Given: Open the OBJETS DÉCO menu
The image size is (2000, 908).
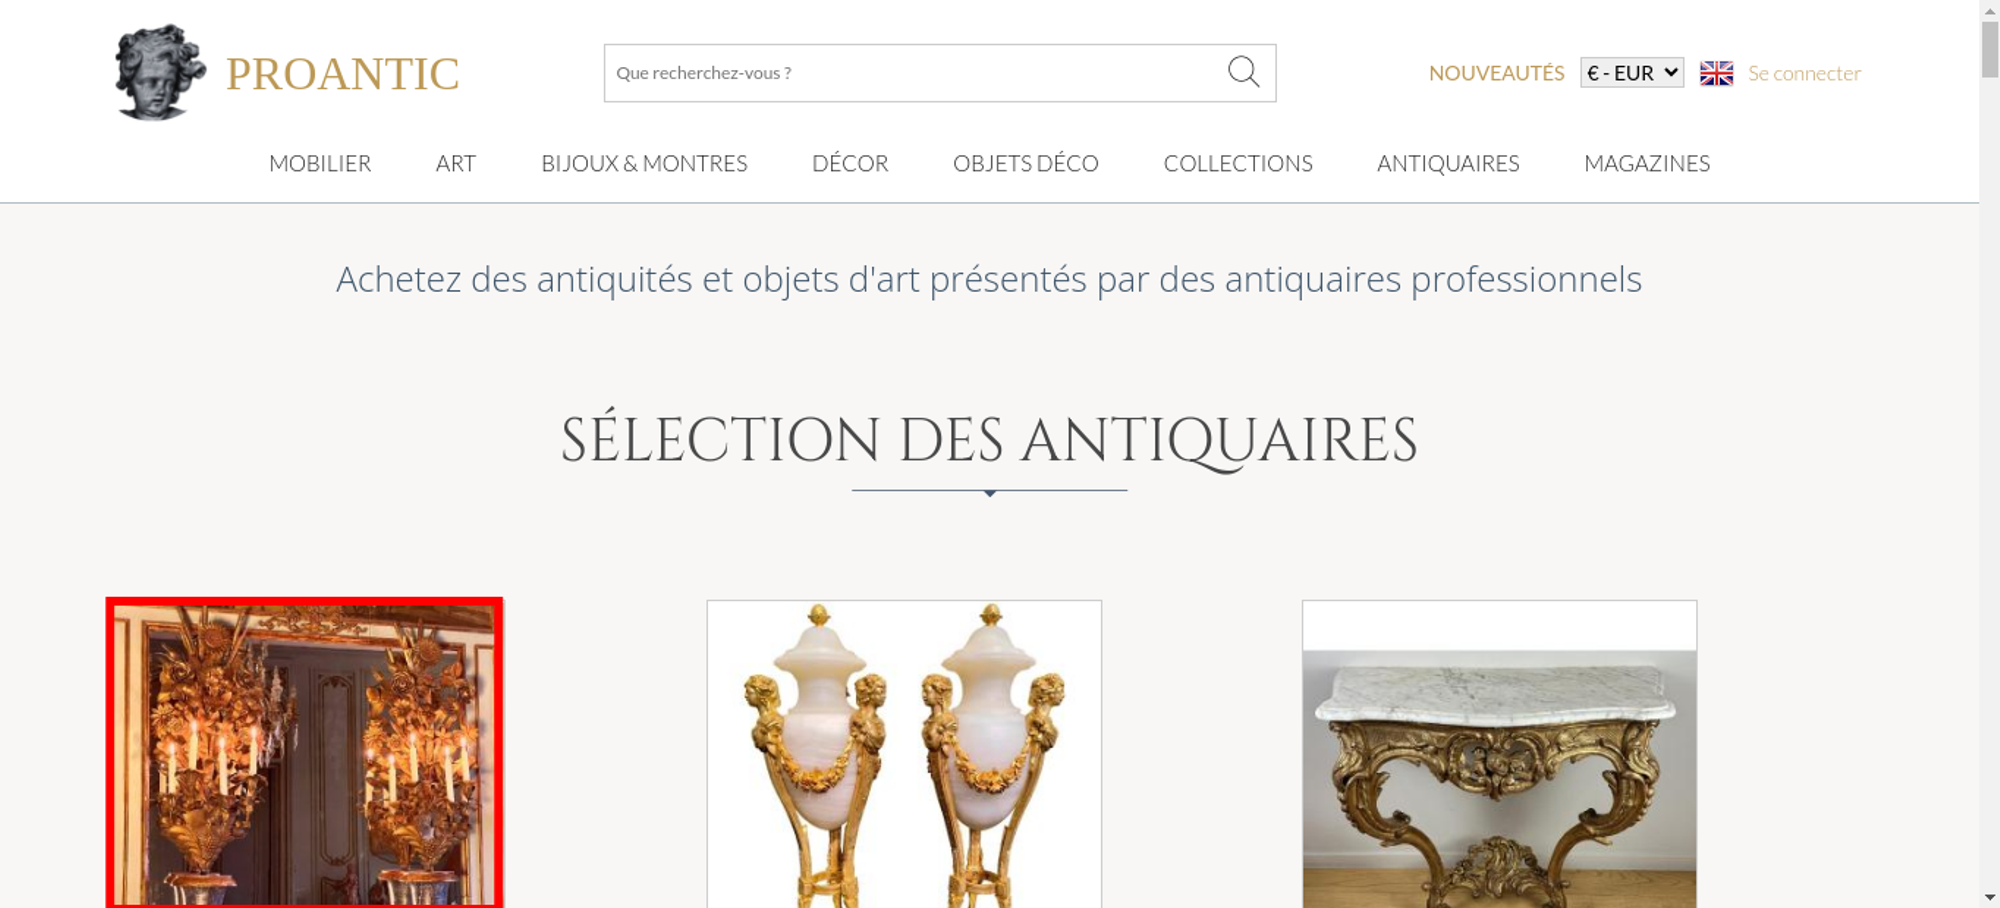Looking at the screenshot, I should tap(1026, 163).
